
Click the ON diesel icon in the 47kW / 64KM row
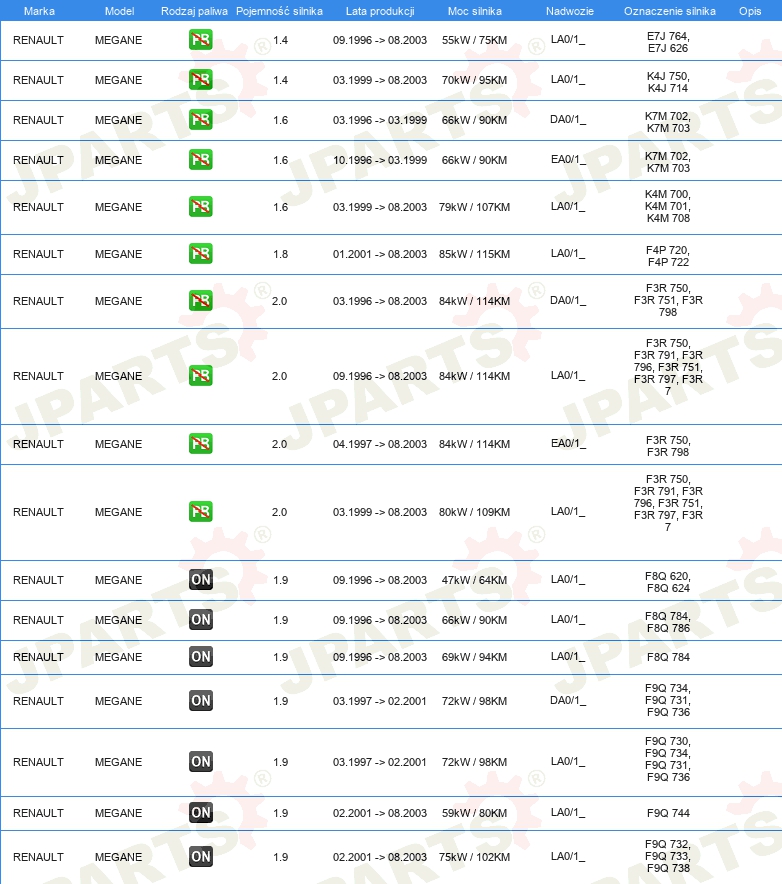point(201,580)
